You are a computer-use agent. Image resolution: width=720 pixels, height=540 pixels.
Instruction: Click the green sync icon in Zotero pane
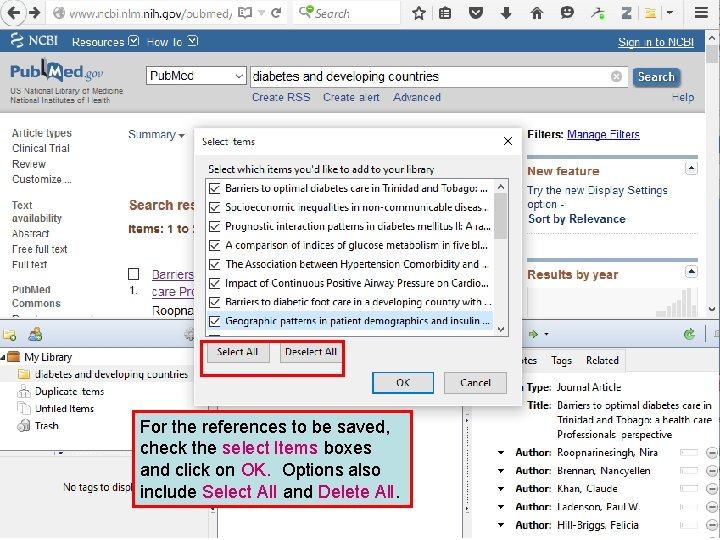point(689,334)
